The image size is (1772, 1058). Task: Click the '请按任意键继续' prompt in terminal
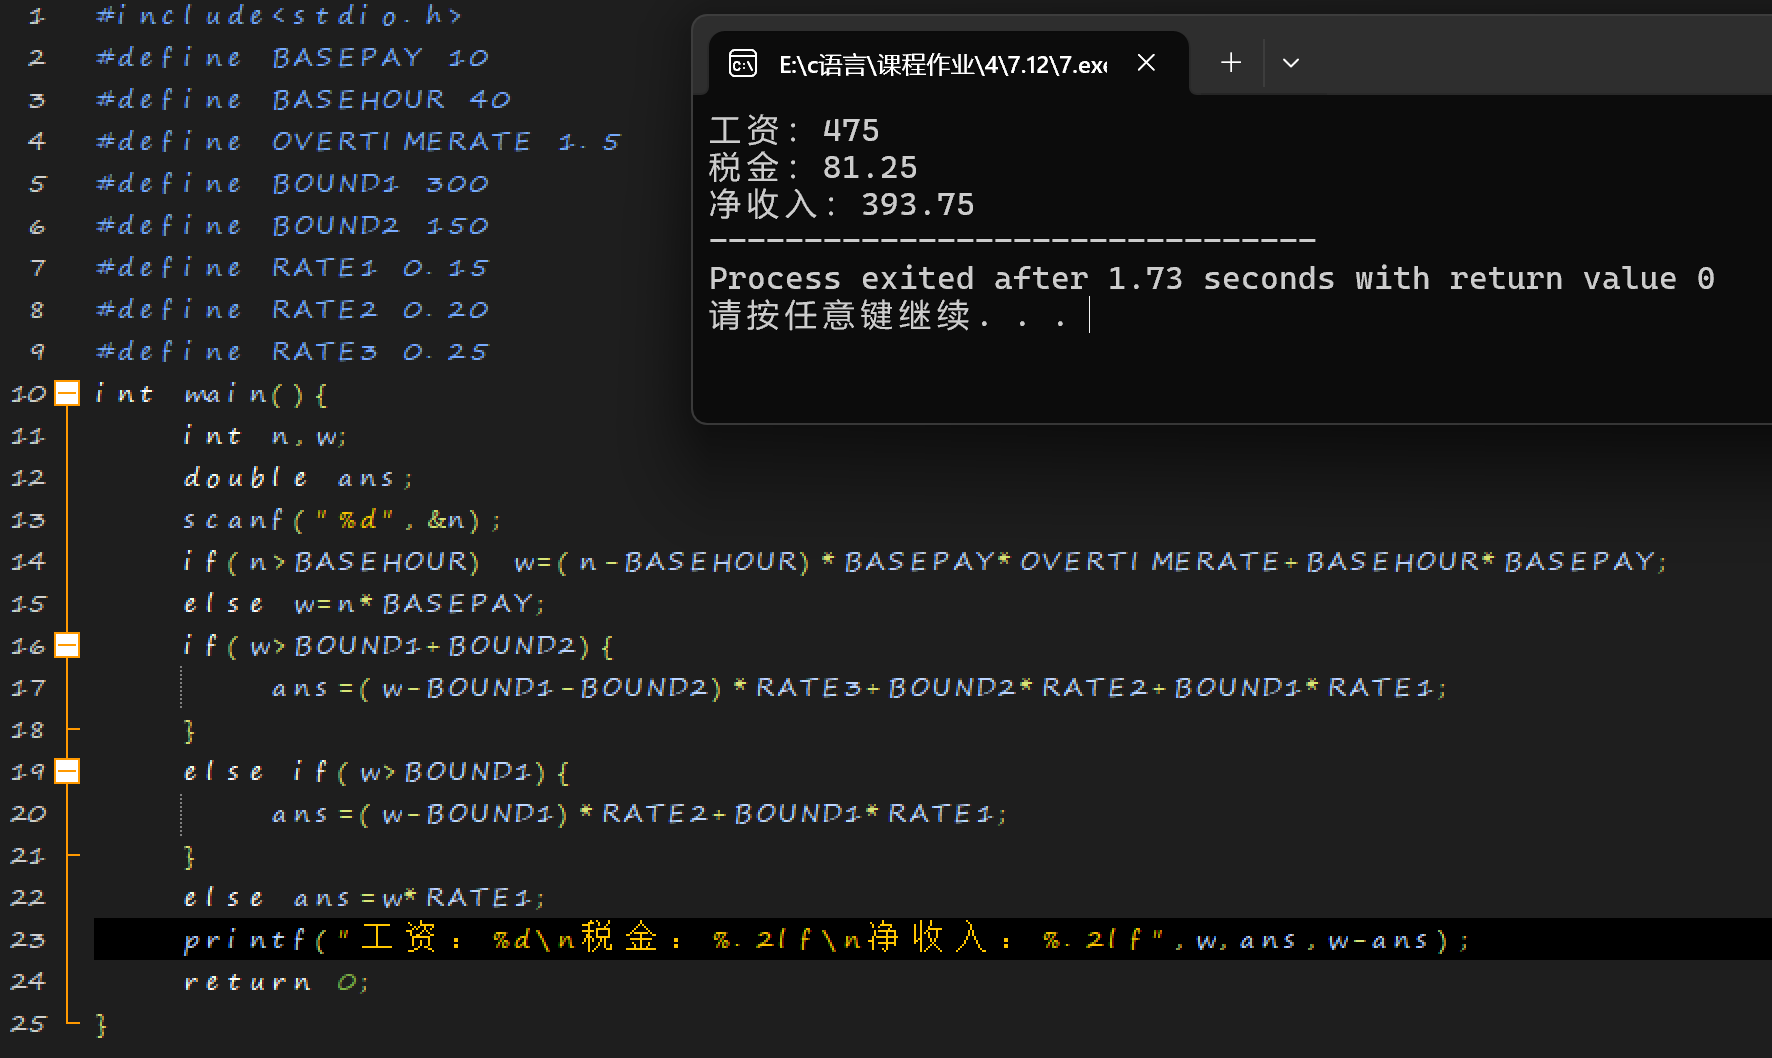(x=888, y=316)
